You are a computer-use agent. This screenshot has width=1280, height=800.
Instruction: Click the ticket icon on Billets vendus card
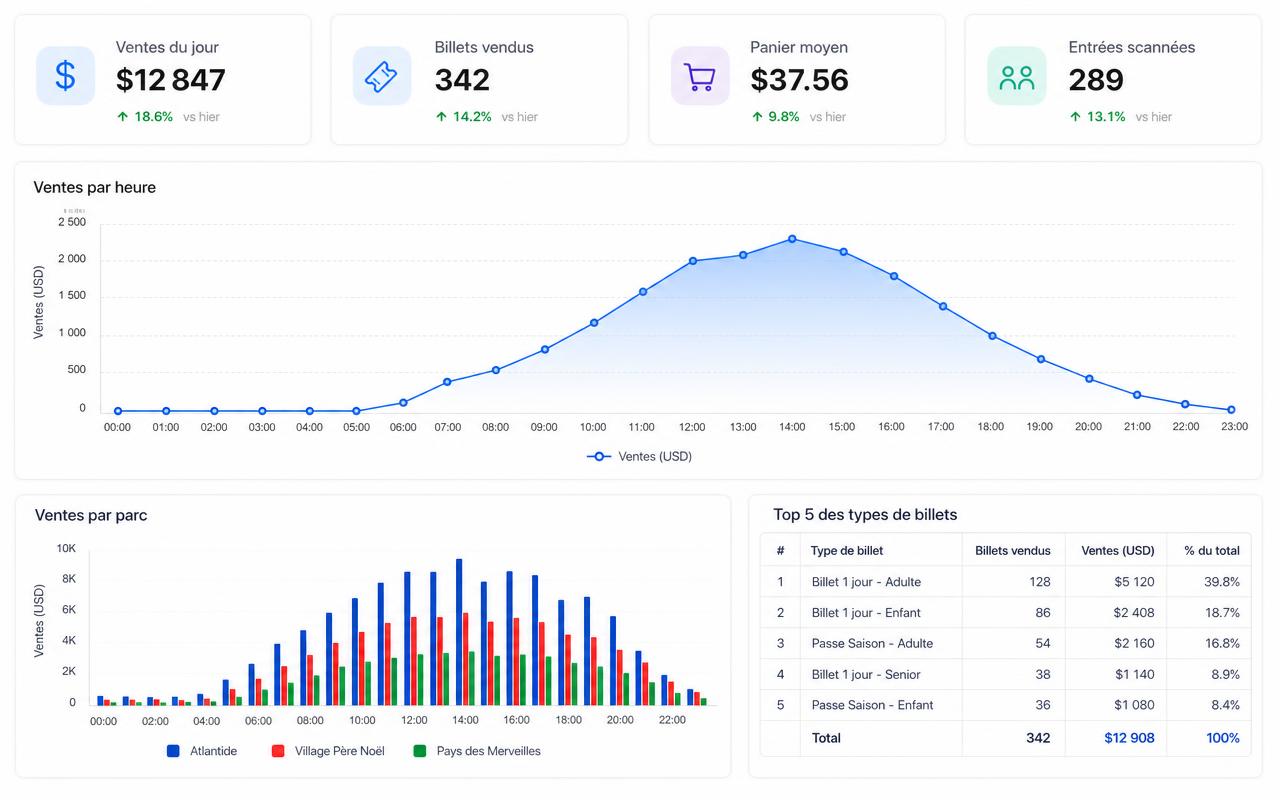pyautogui.click(x=381, y=76)
